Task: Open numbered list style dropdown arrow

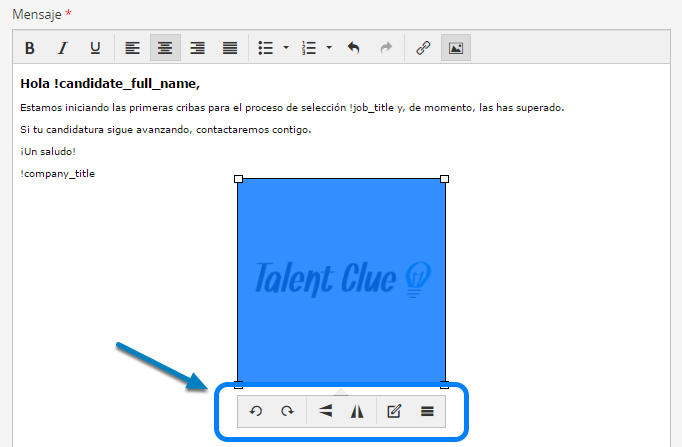Action: [329, 48]
